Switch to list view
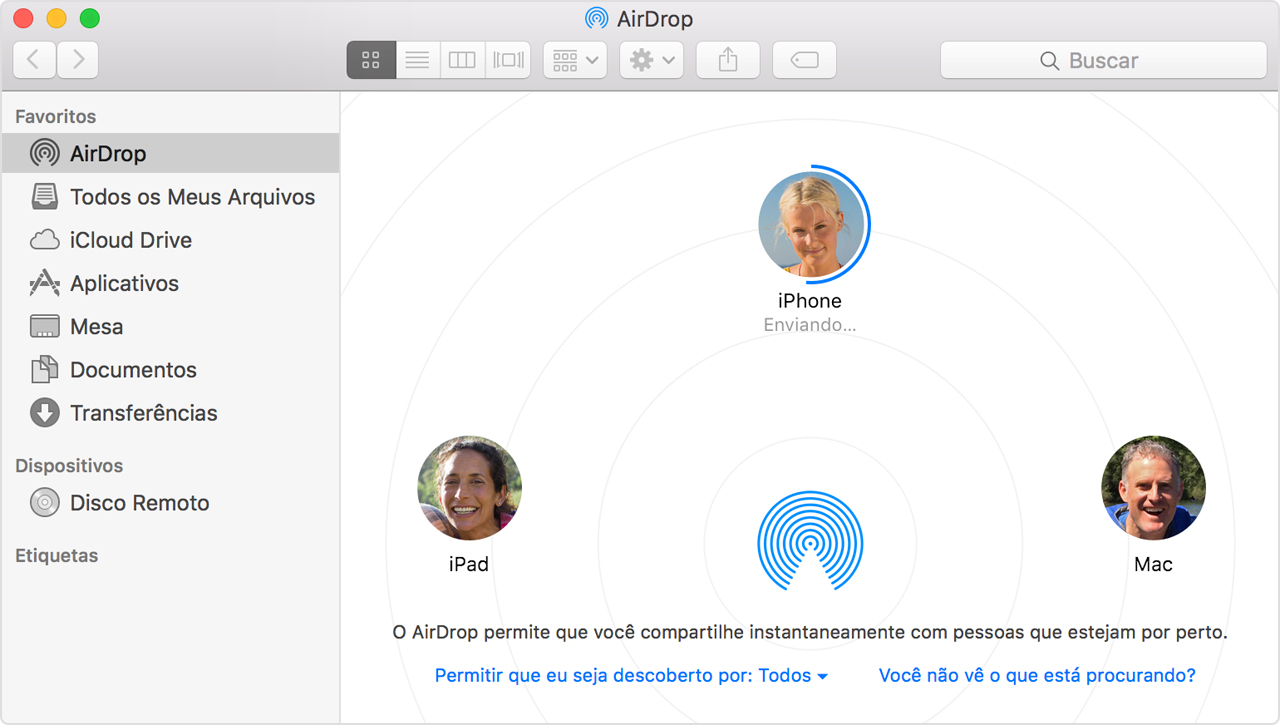This screenshot has height=726, width=1280. coord(418,60)
